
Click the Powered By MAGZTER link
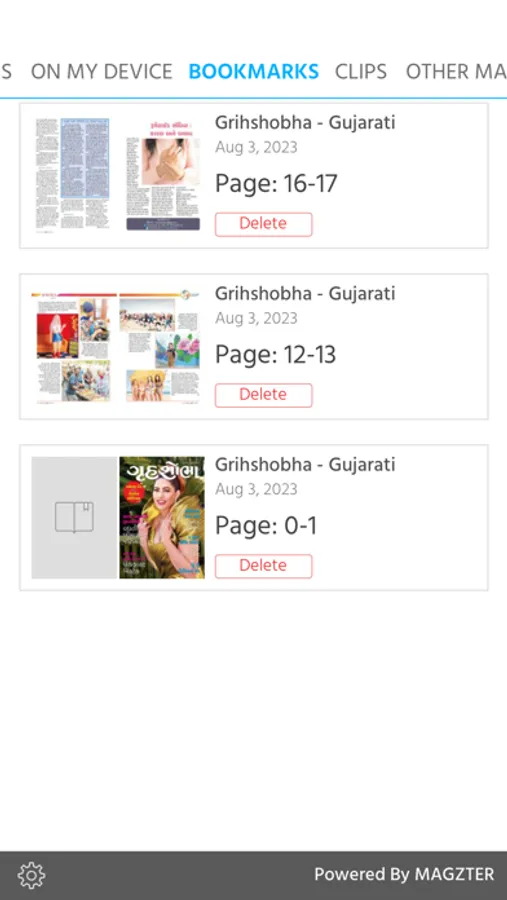404,875
